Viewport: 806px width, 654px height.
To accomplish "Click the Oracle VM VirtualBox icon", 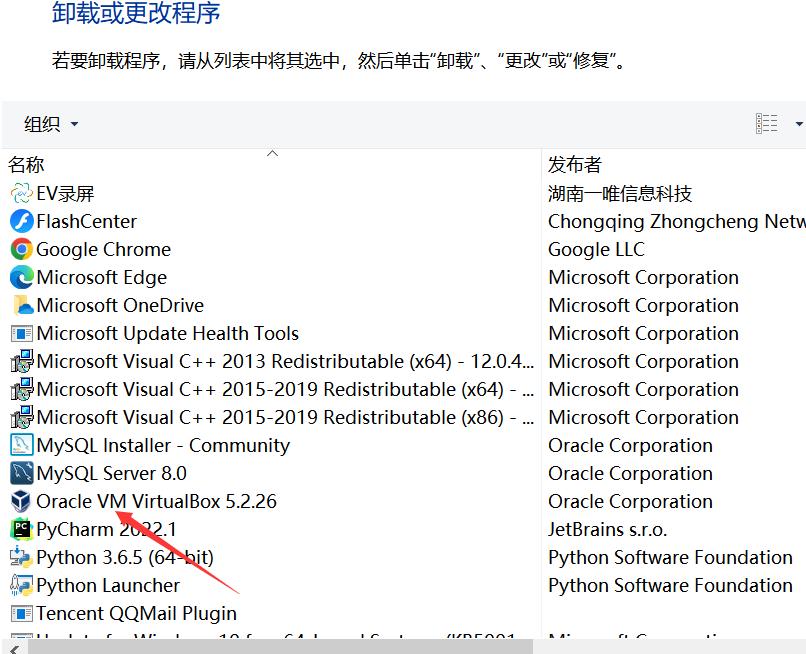I will click(x=22, y=501).
